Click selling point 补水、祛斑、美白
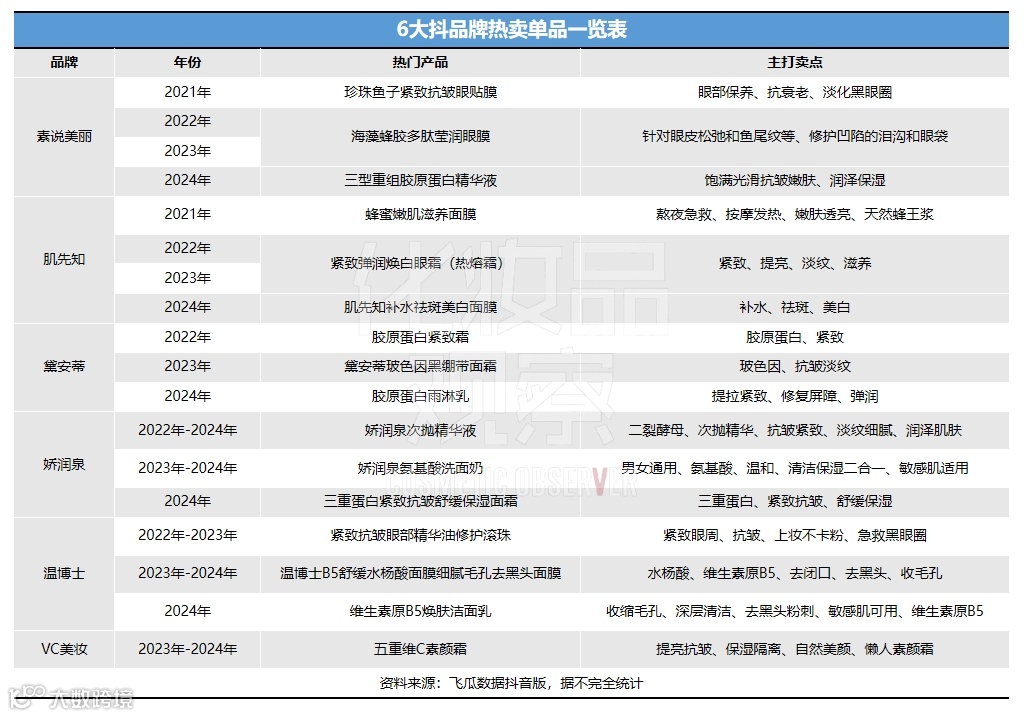Image resolution: width=1024 pixels, height=717 pixels. [795, 307]
